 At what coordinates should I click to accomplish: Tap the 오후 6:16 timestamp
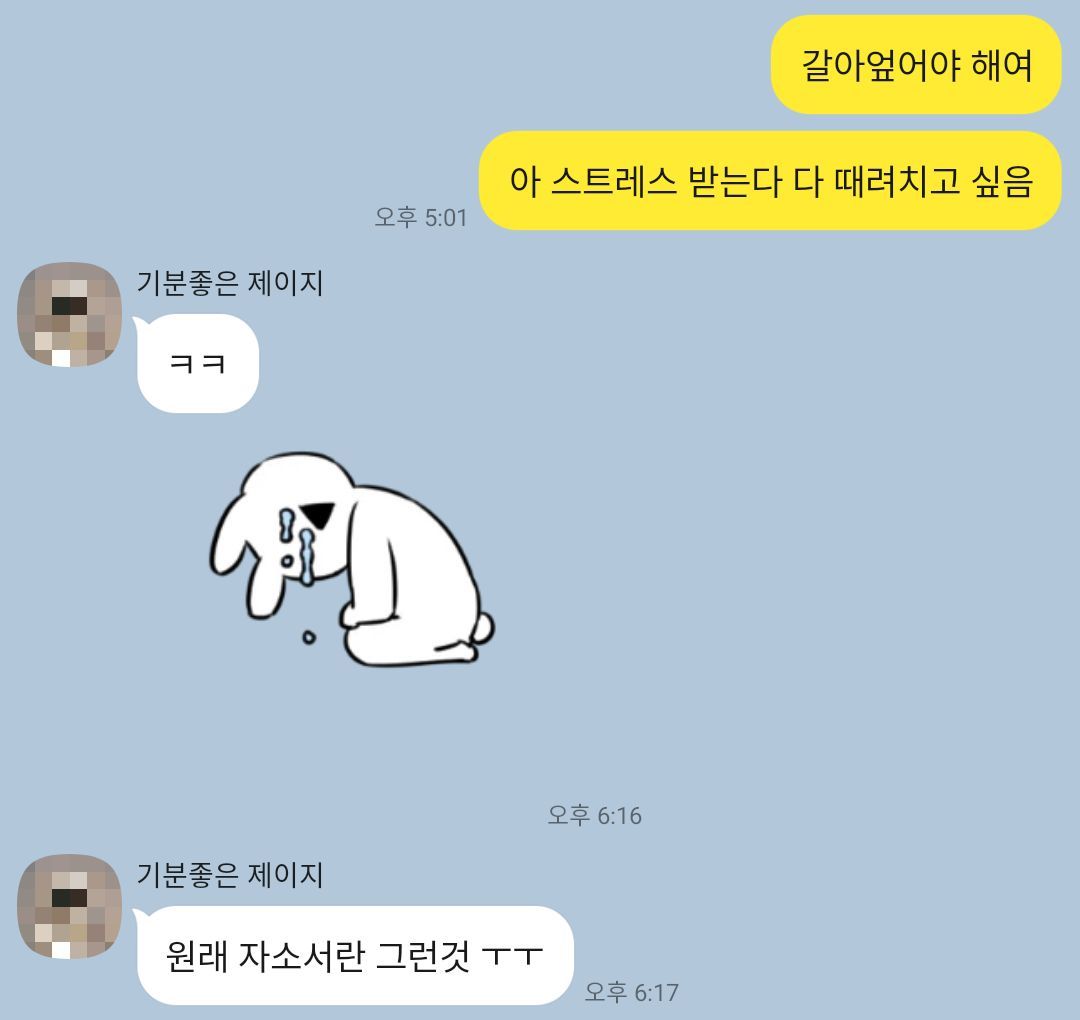point(594,815)
